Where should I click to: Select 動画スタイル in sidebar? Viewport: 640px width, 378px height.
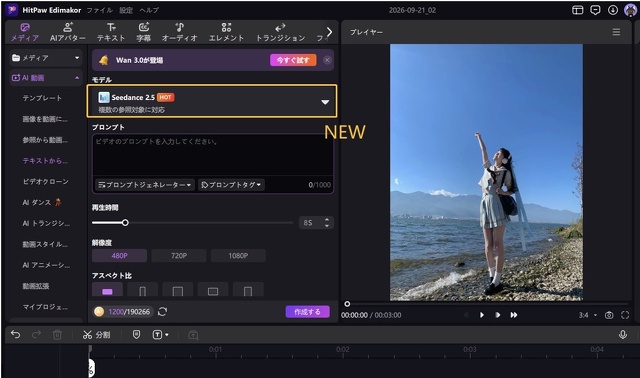pos(45,244)
